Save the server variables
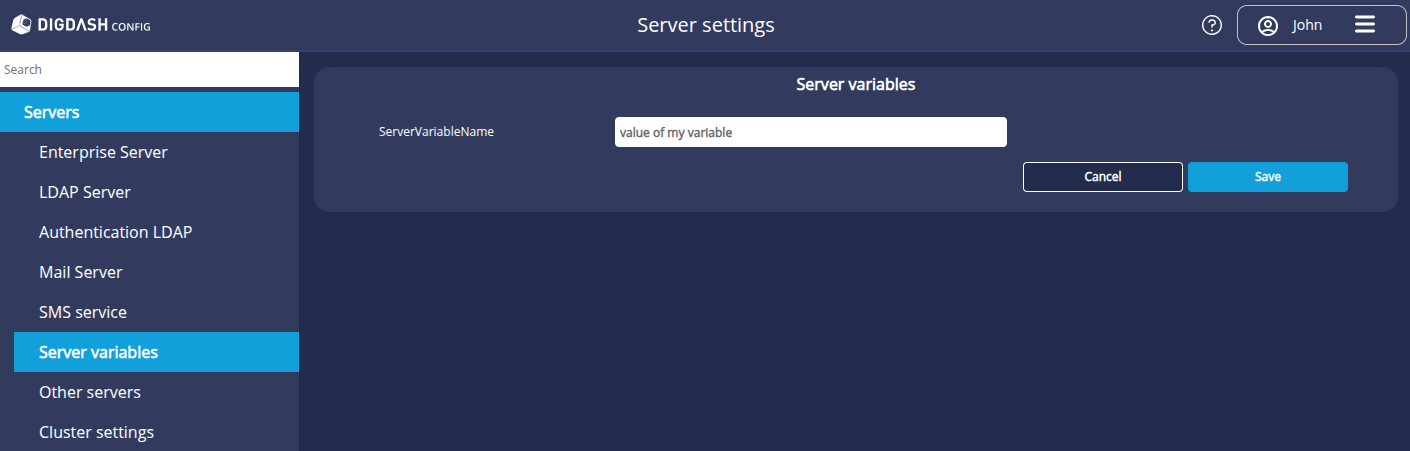The height and width of the screenshot is (451, 1410). click(1267, 177)
